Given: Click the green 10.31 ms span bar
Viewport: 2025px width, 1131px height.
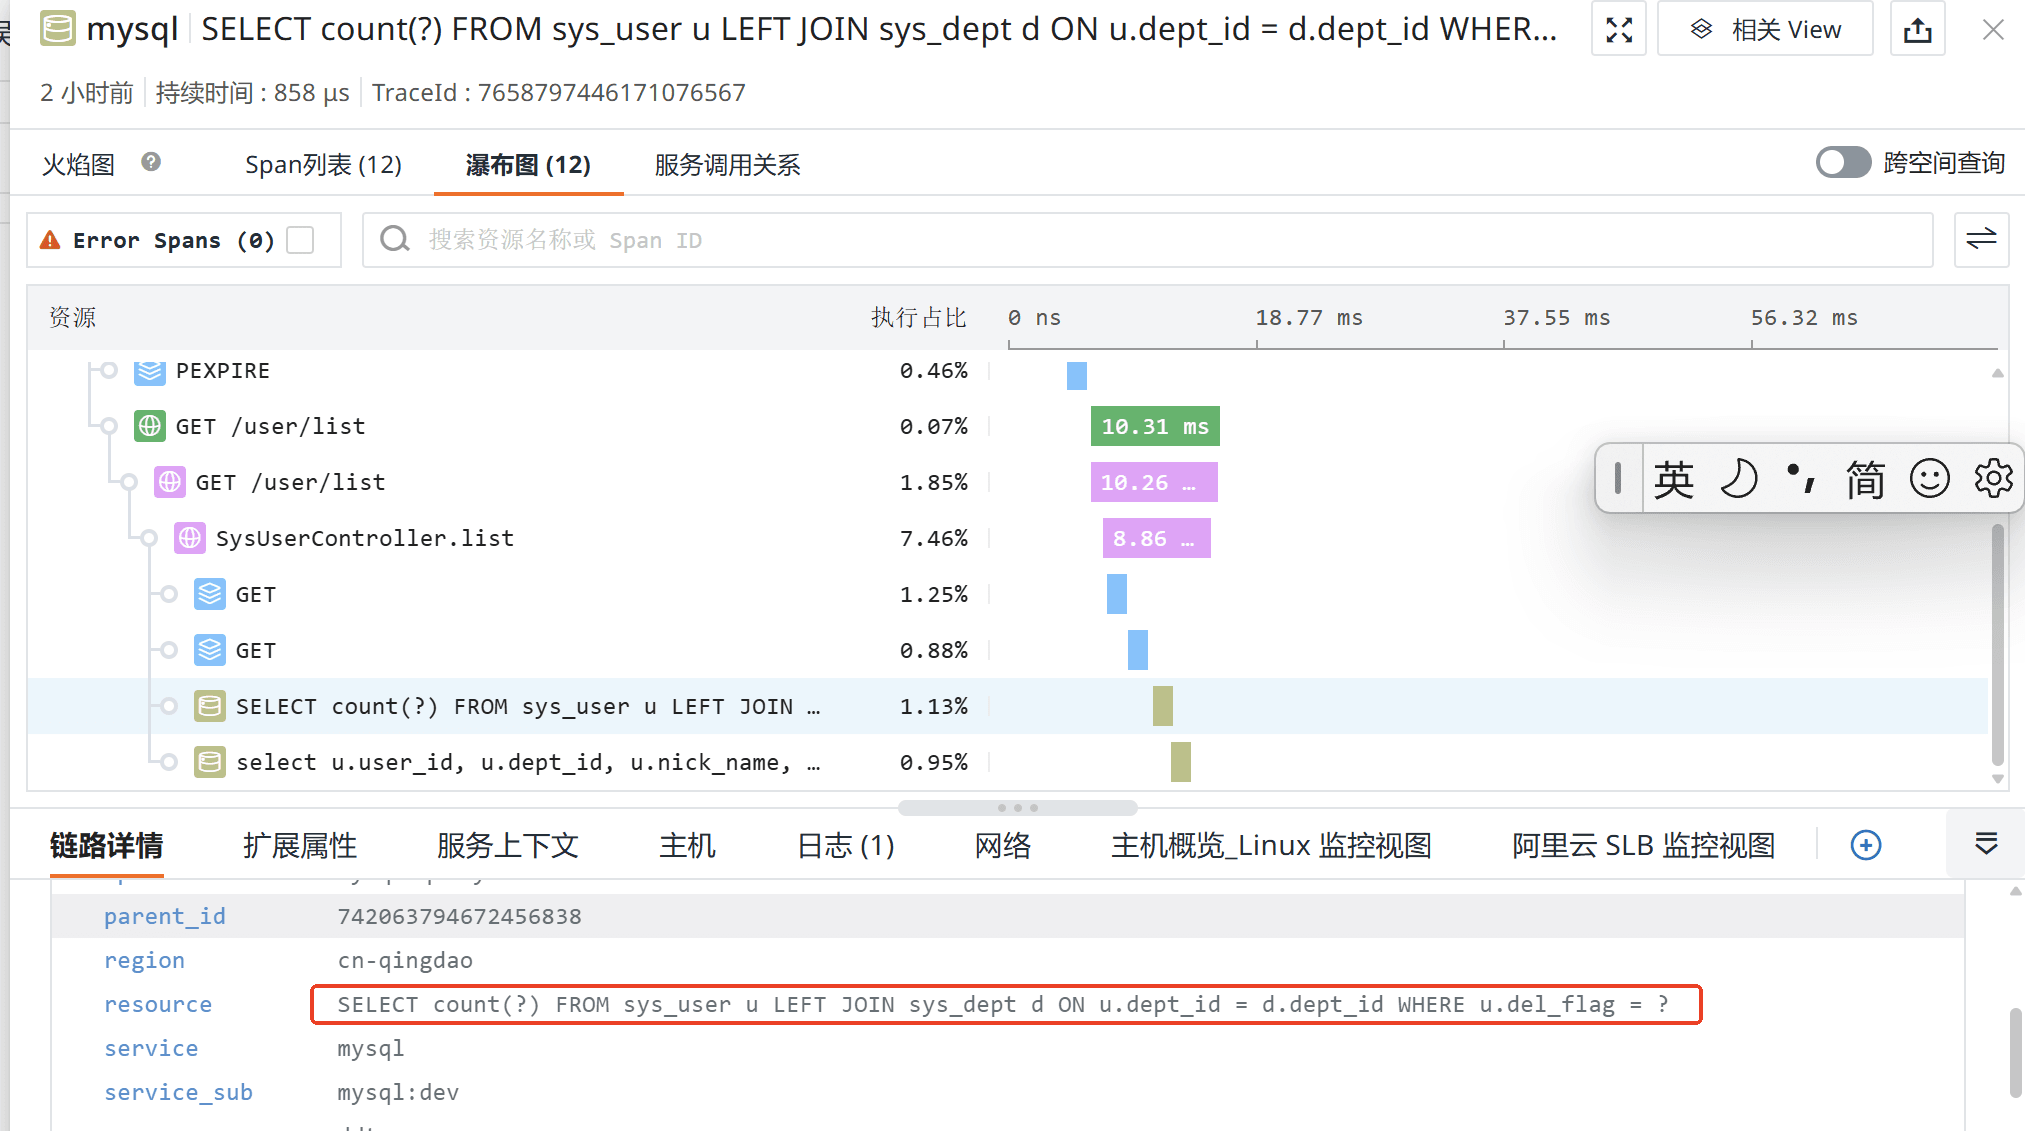Looking at the screenshot, I should pyautogui.click(x=1154, y=427).
